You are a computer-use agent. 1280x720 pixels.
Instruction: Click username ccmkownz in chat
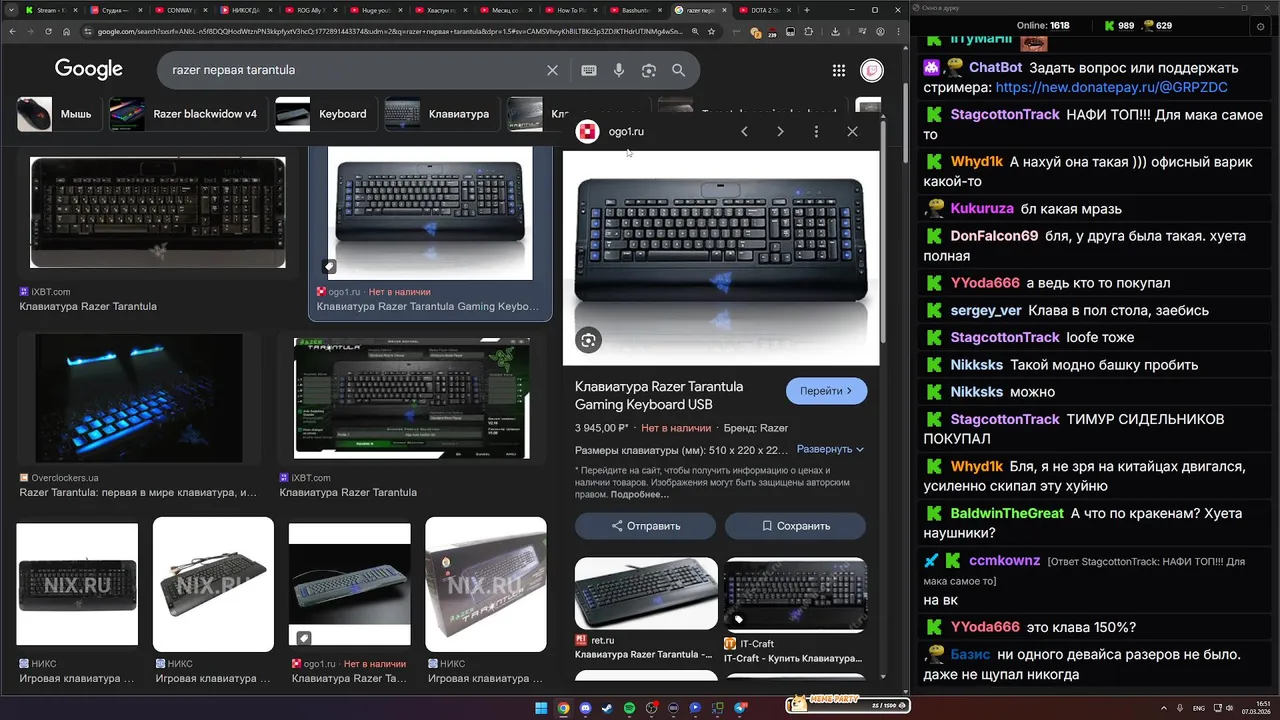[x=1005, y=561]
